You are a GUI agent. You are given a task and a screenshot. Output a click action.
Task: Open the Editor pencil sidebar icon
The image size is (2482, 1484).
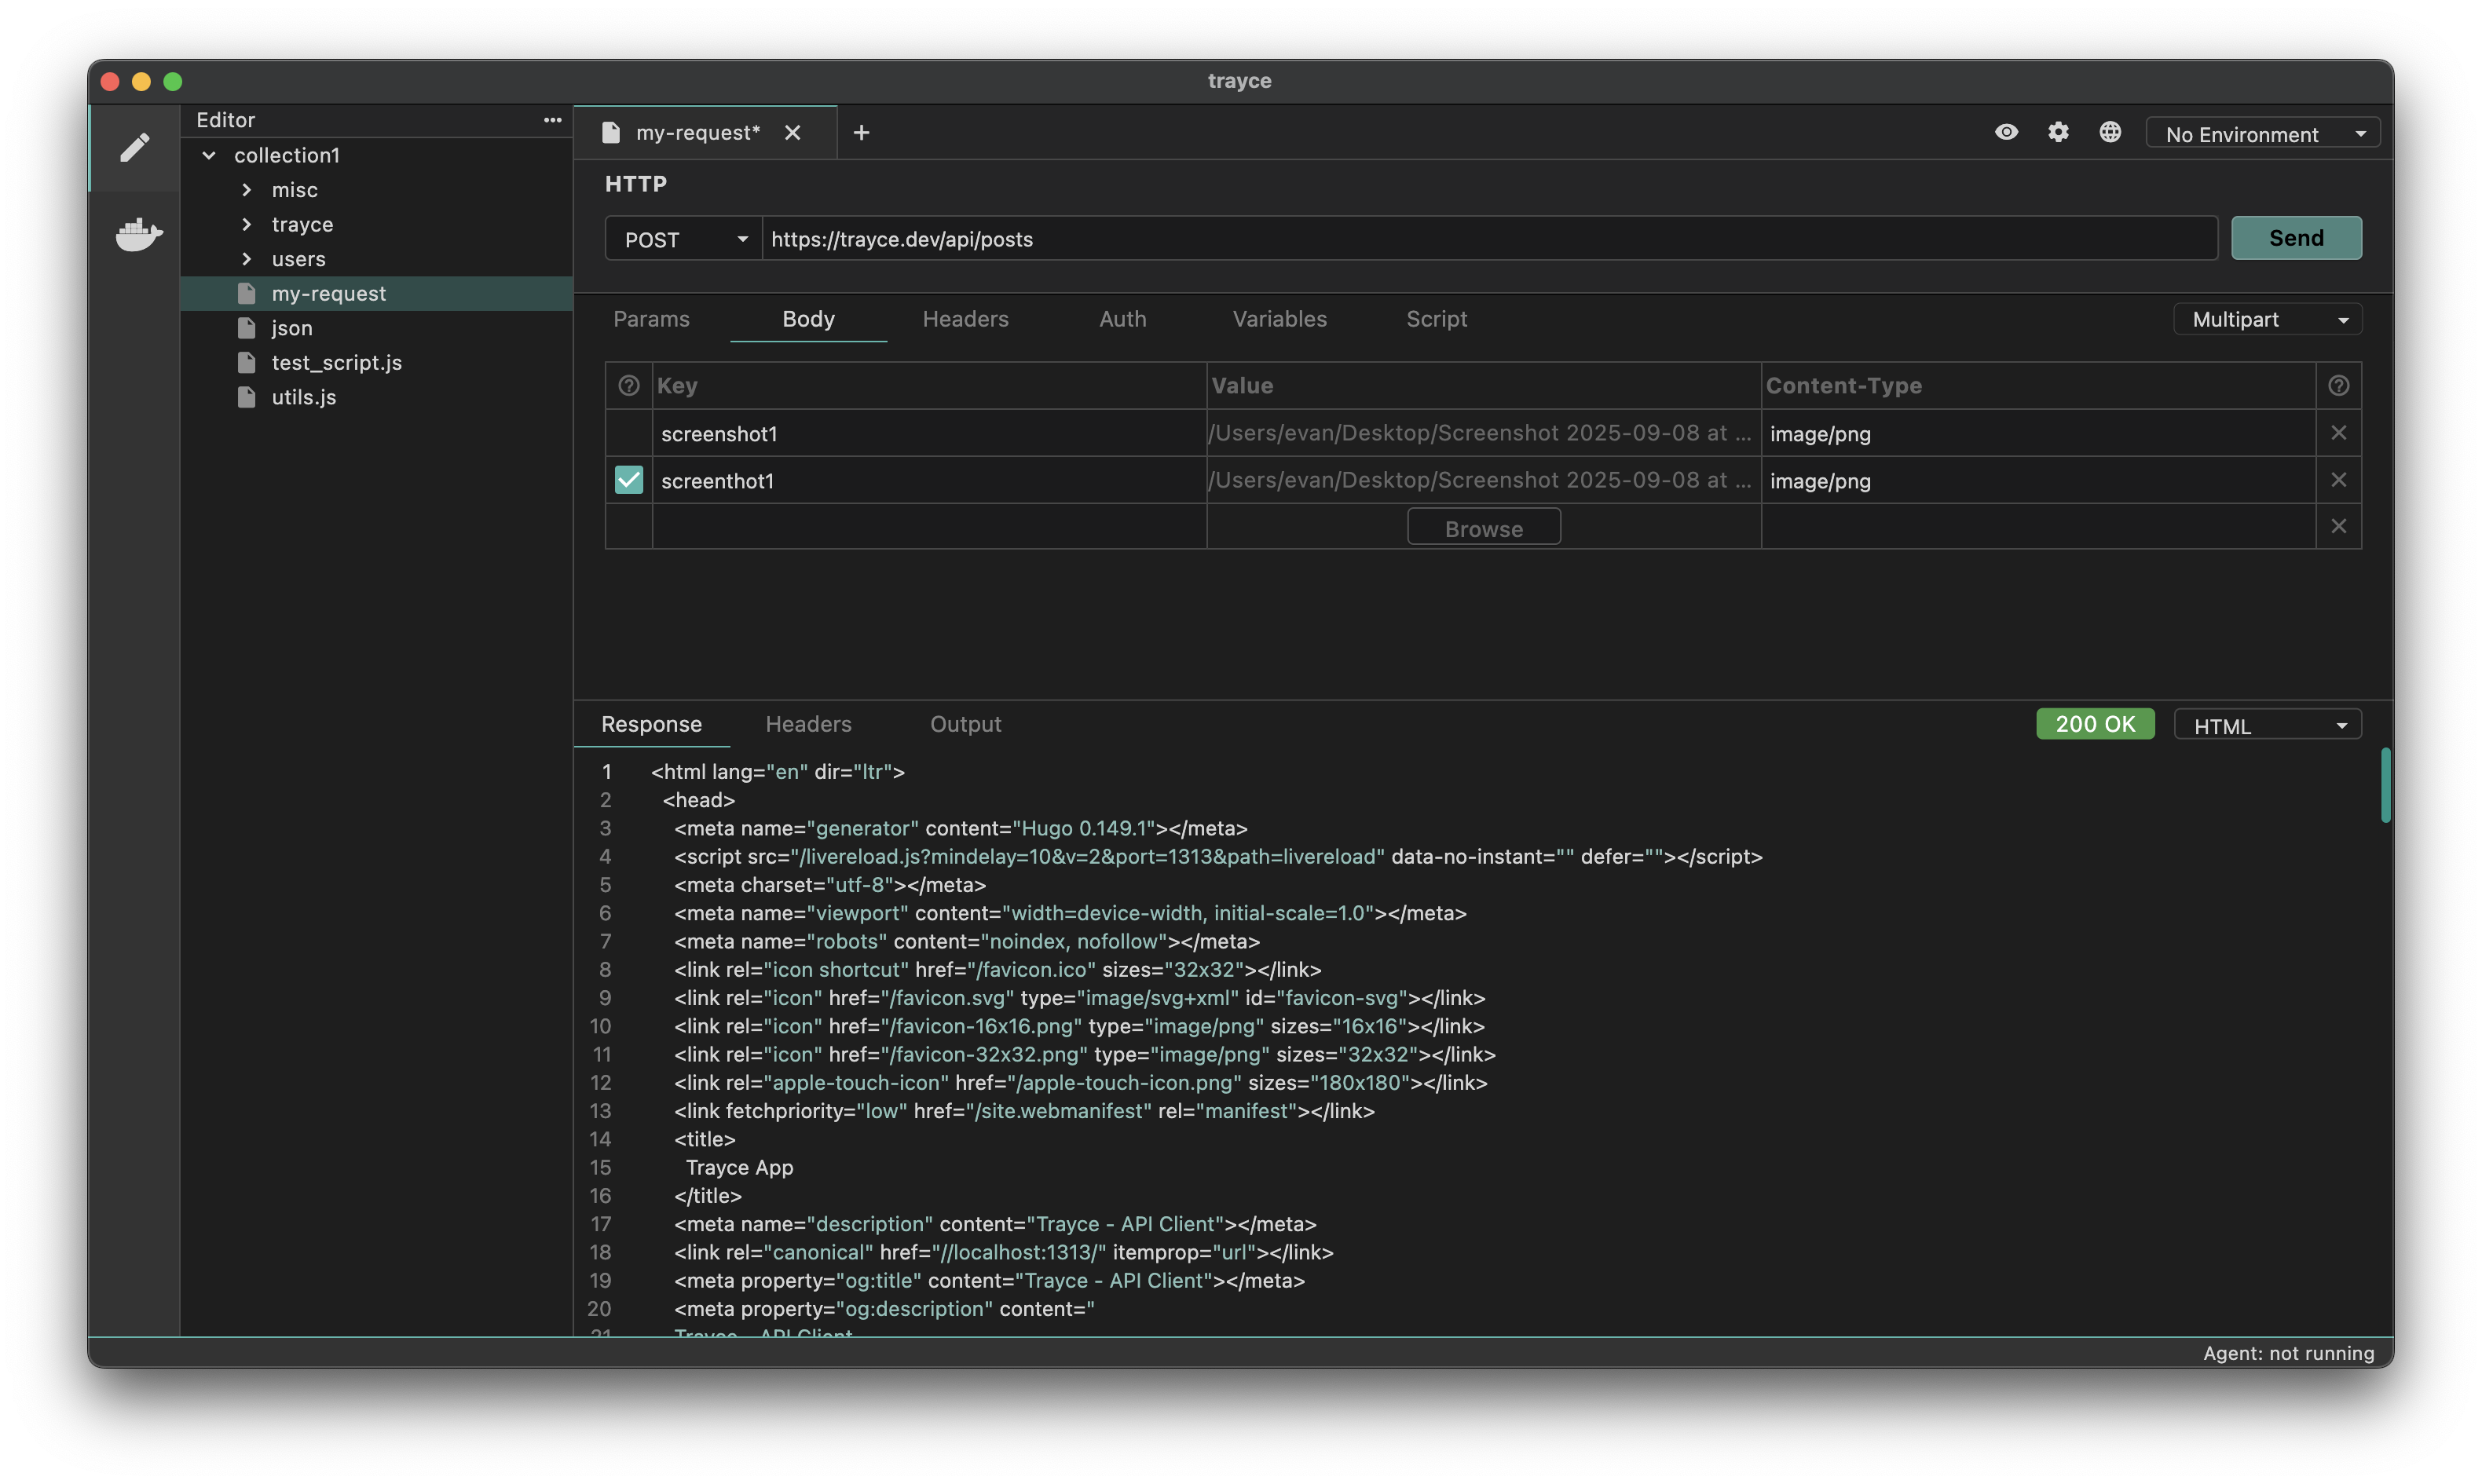[x=135, y=148]
